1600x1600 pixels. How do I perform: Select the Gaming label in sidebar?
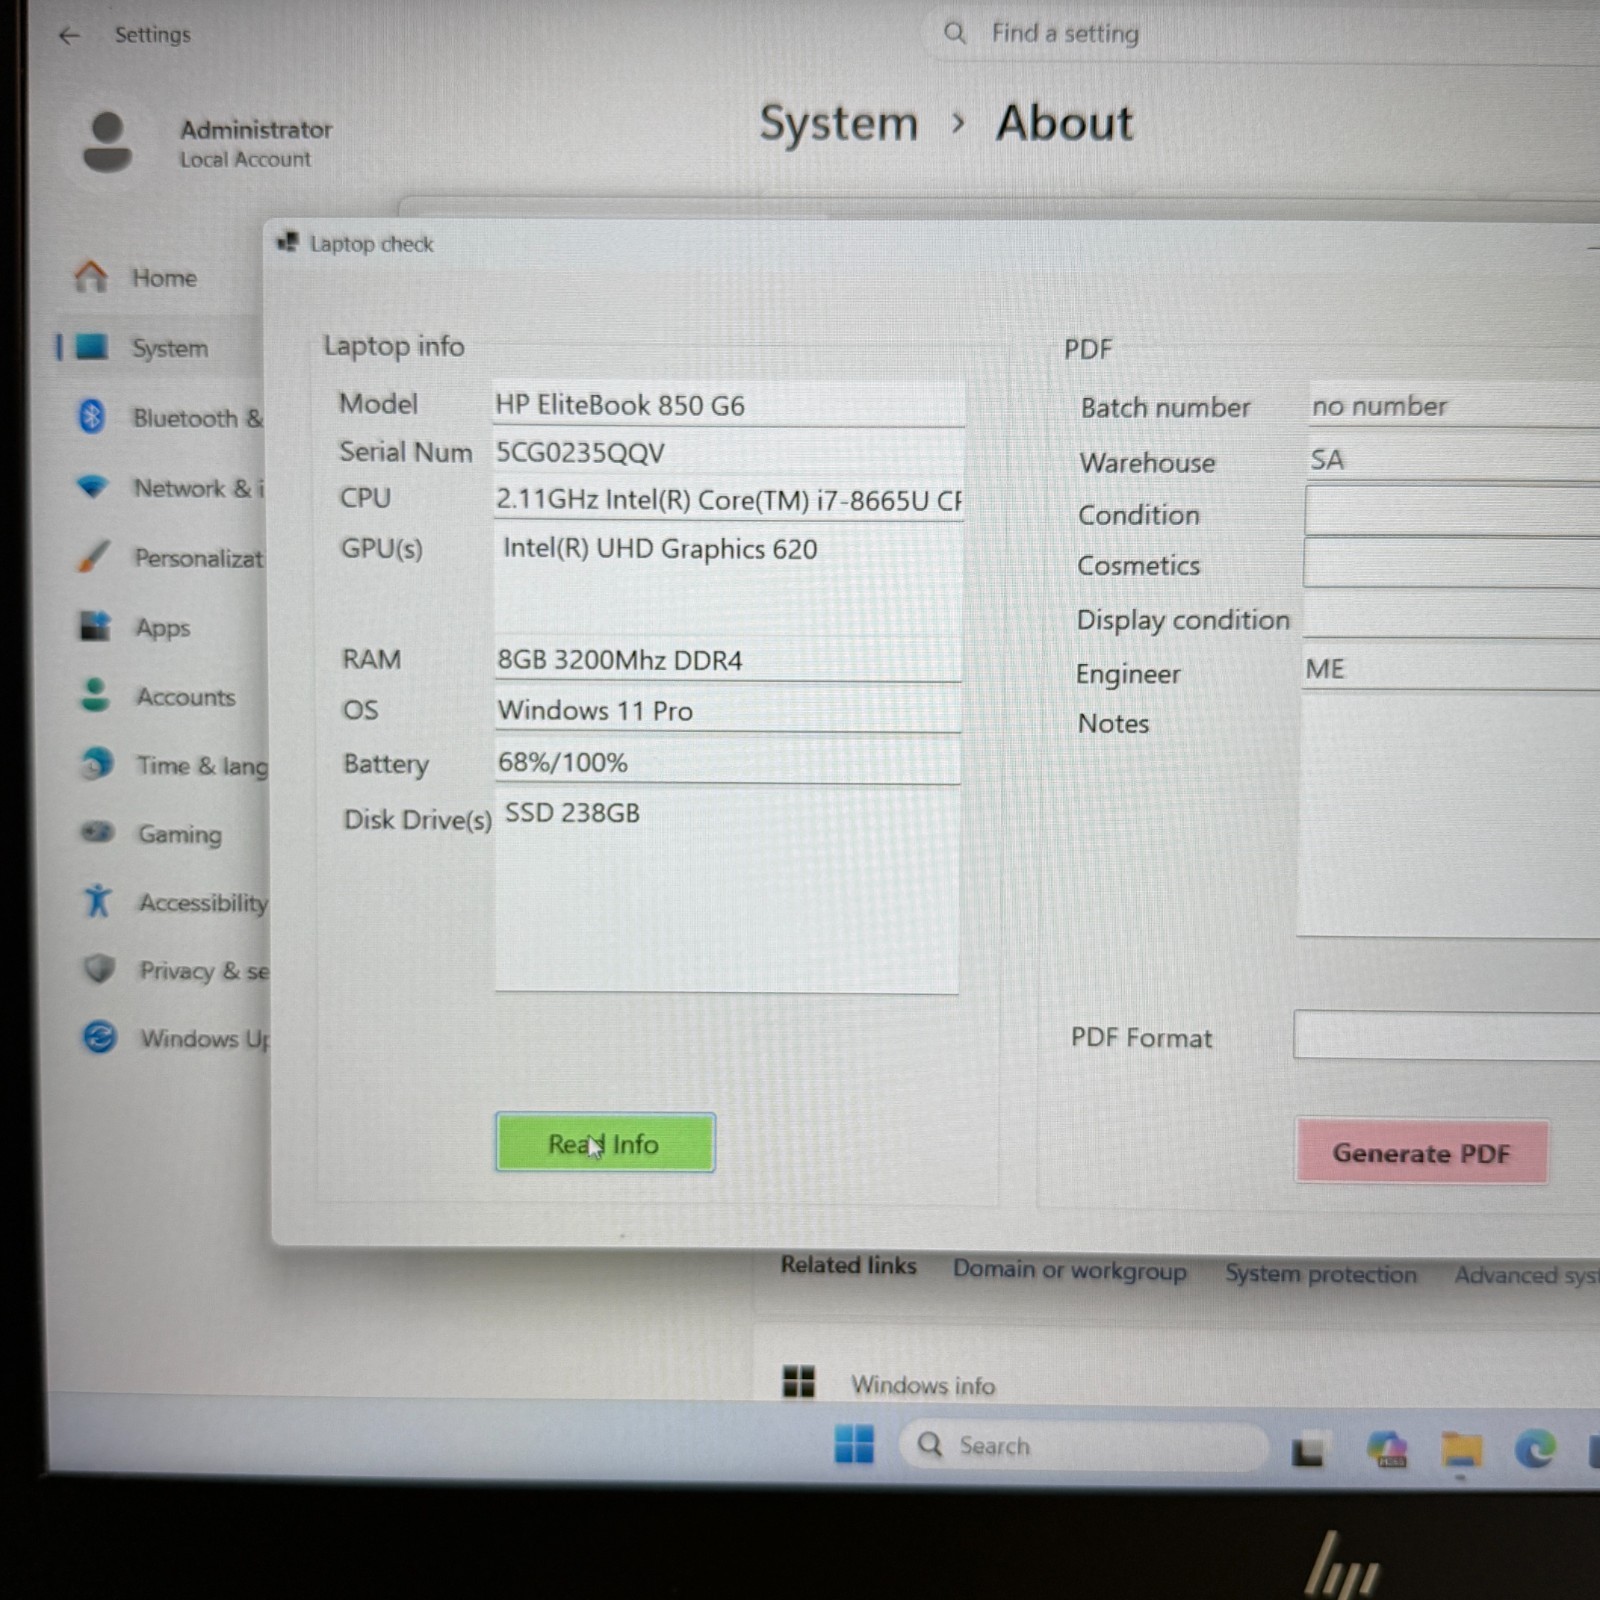click(180, 834)
